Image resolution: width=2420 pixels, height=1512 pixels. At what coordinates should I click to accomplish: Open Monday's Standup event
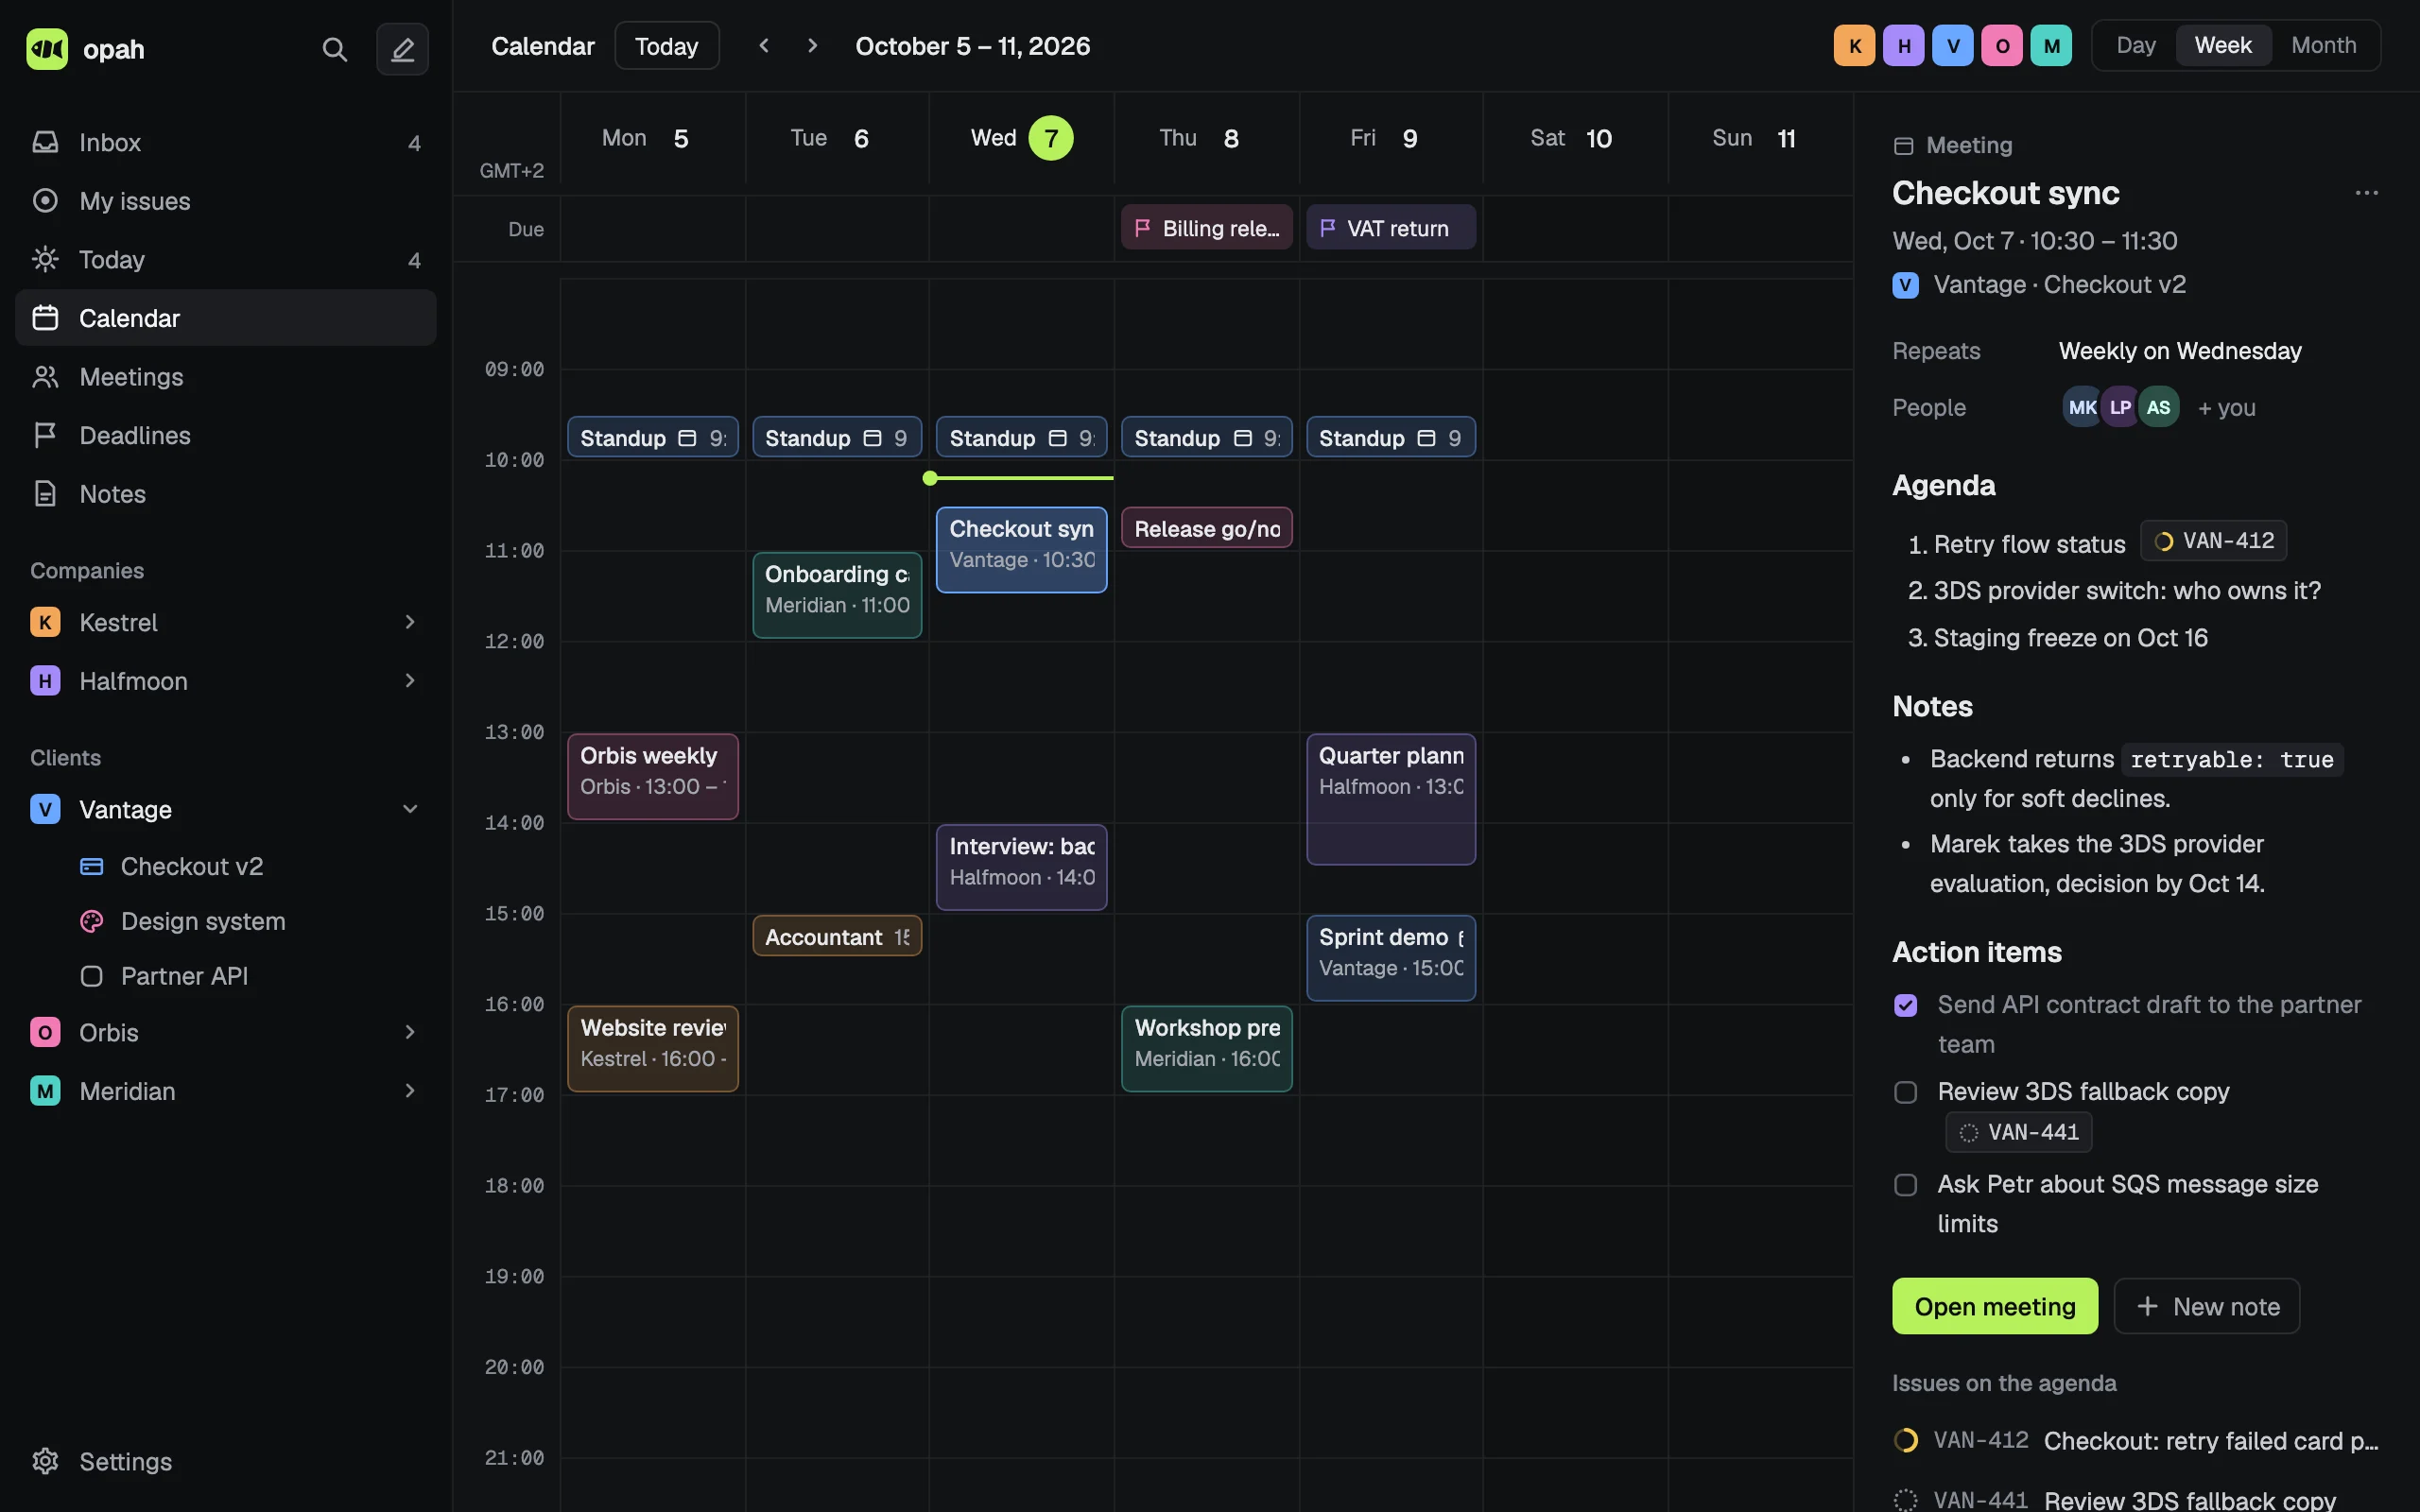tap(653, 437)
